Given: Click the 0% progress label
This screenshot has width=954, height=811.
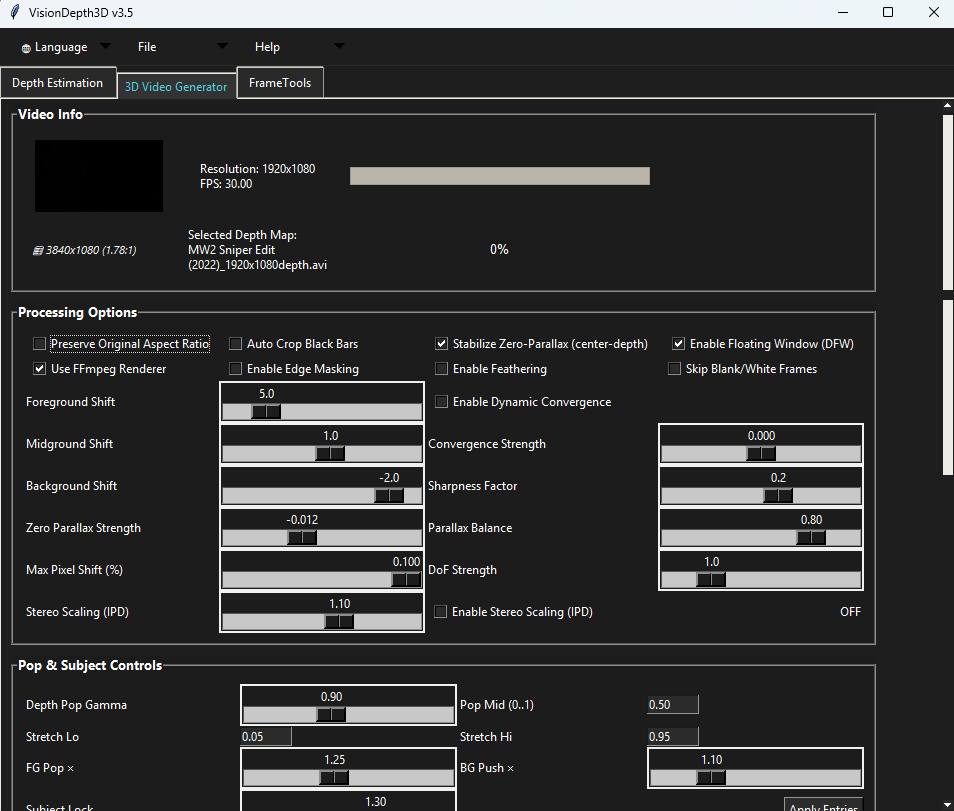Looking at the screenshot, I should tap(499, 249).
